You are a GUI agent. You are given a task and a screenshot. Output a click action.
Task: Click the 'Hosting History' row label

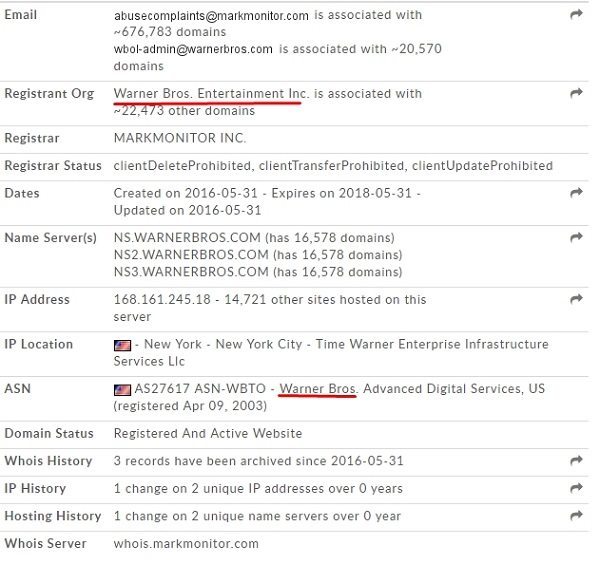tap(52, 516)
